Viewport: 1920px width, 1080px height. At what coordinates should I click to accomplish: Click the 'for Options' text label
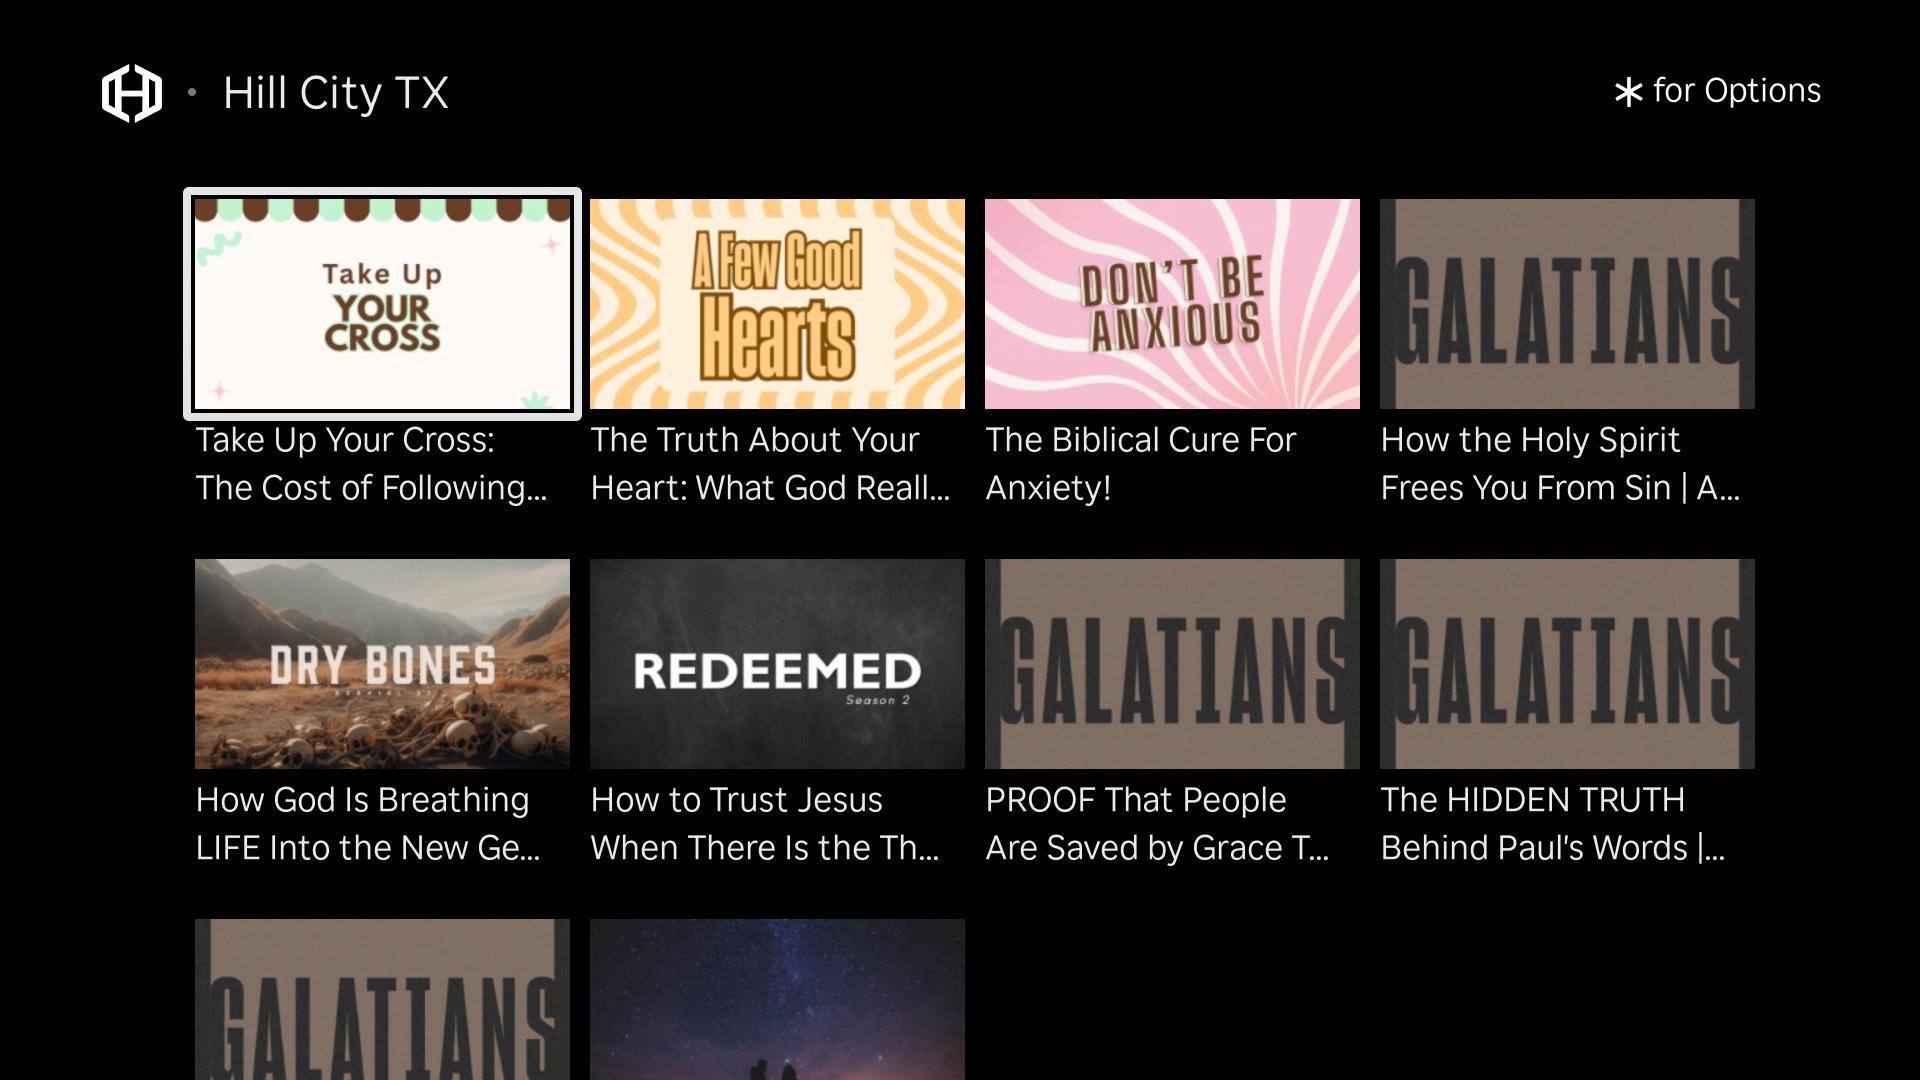tap(1737, 91)
